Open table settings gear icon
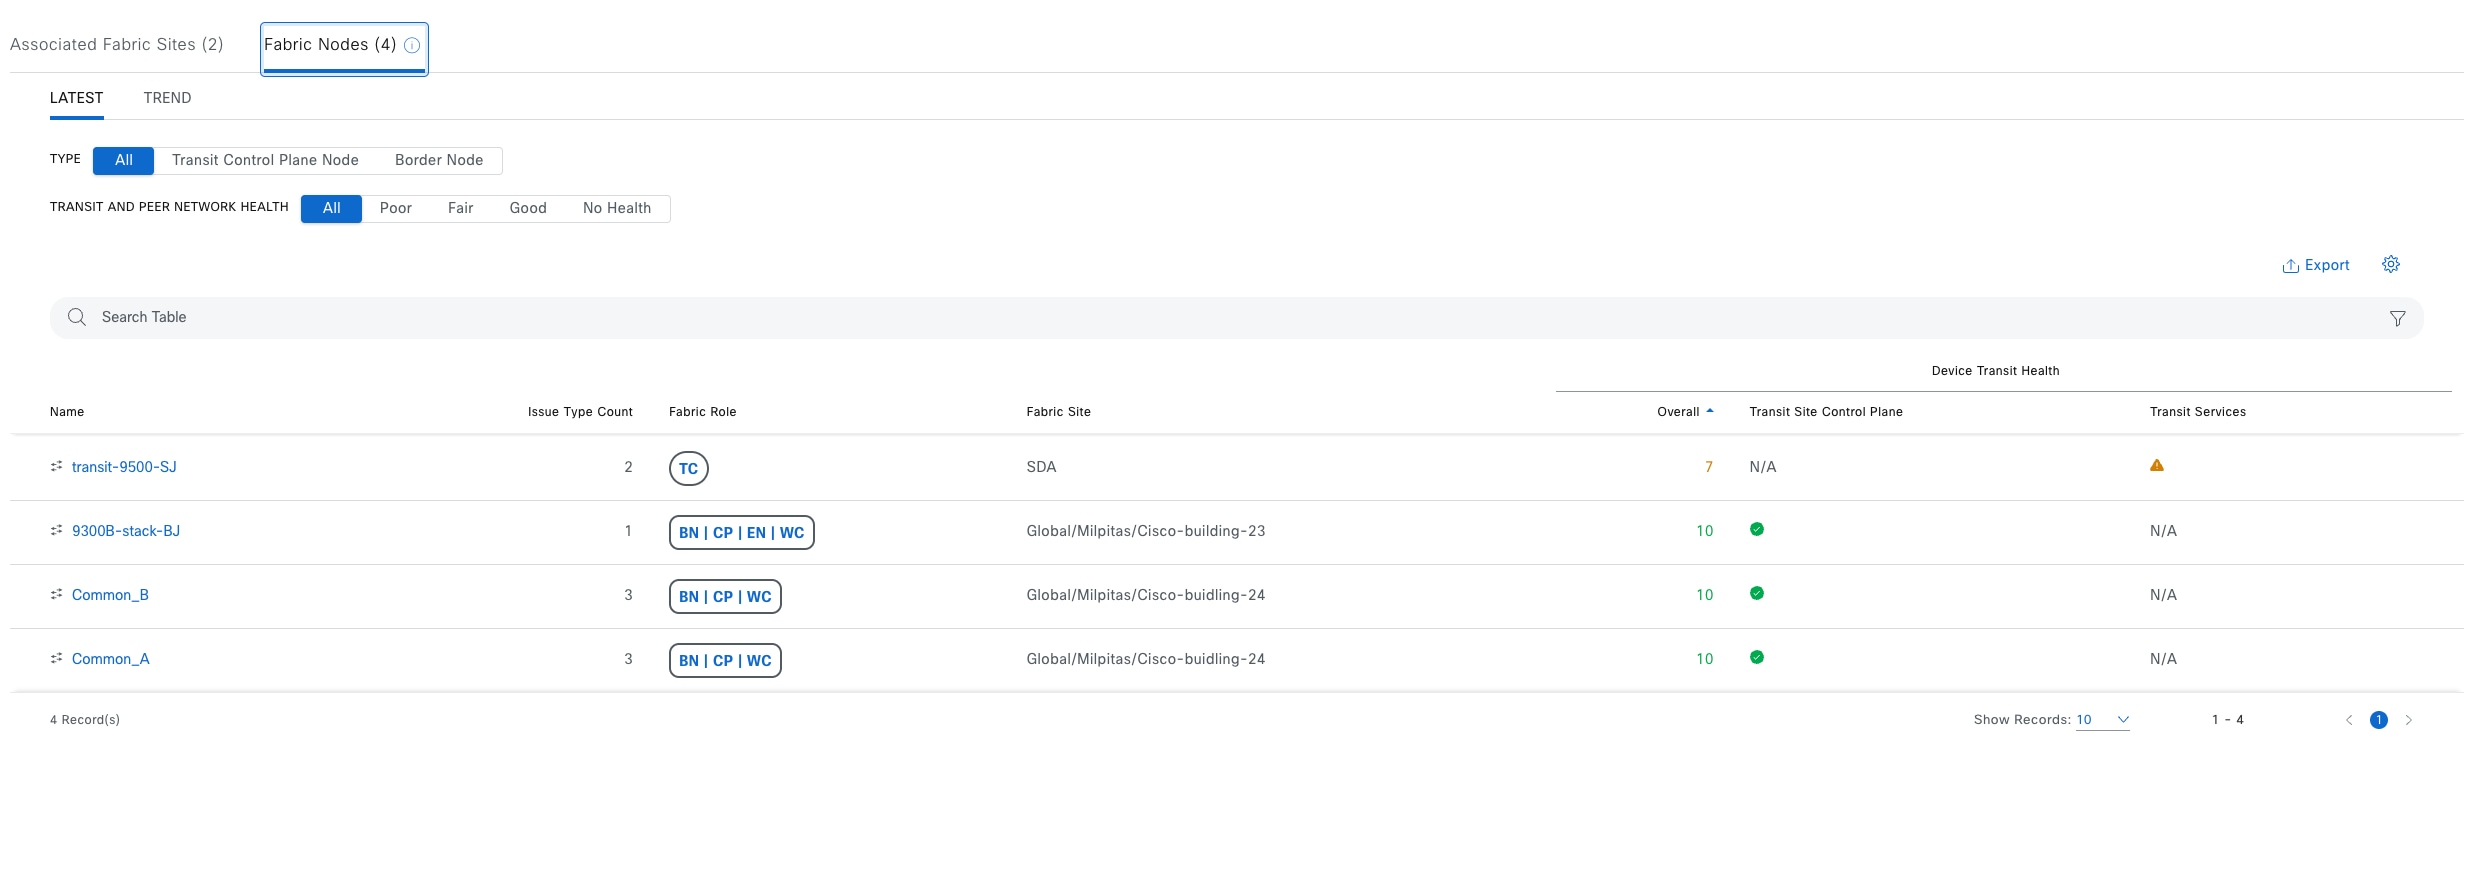Viewport: 2483px width, 893px height. (2390, 264)
